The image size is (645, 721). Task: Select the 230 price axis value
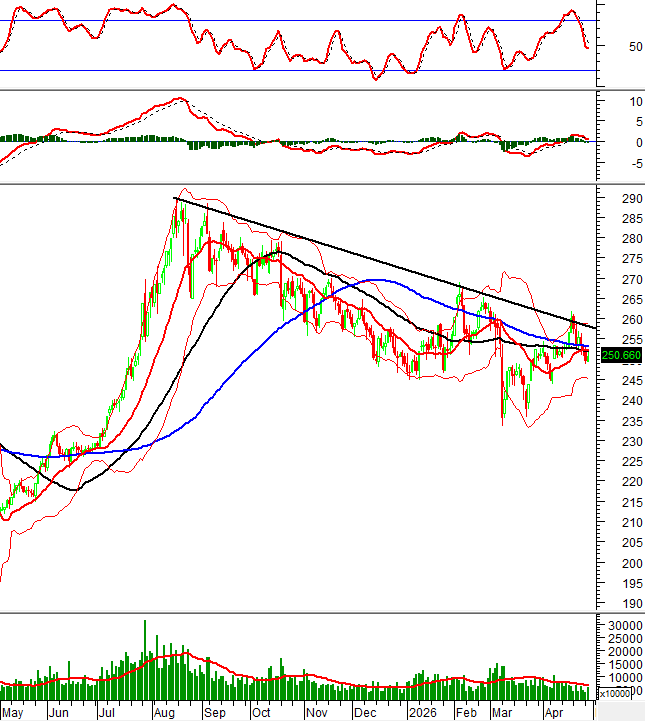pos(632,441)
